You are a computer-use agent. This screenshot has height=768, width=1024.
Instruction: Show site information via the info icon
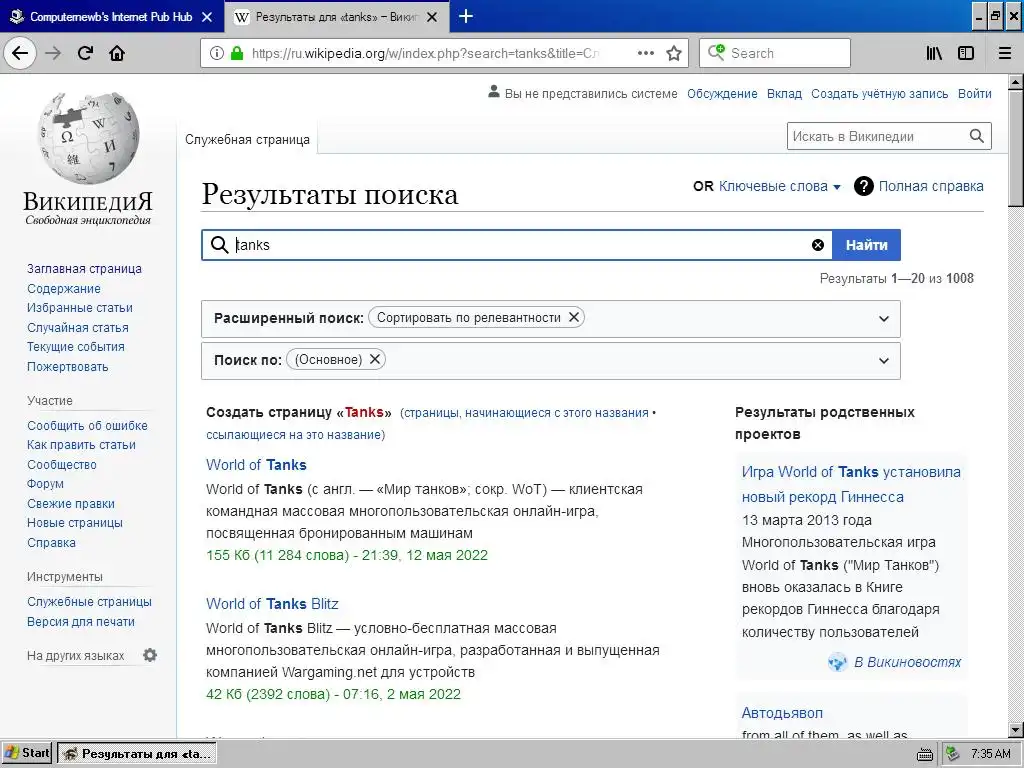[217, 53]
